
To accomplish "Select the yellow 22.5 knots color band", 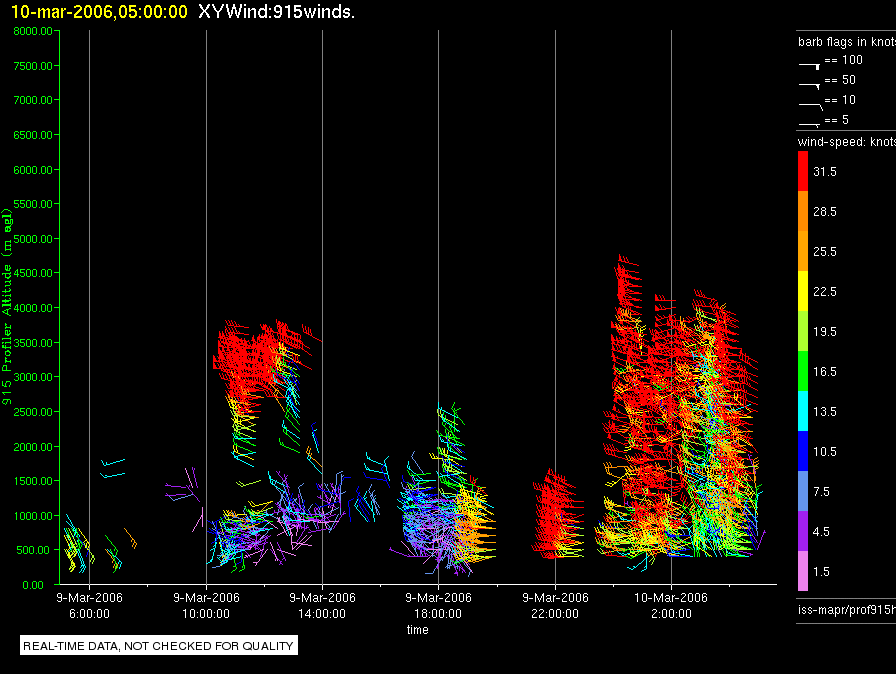I will tap(803, 291).
